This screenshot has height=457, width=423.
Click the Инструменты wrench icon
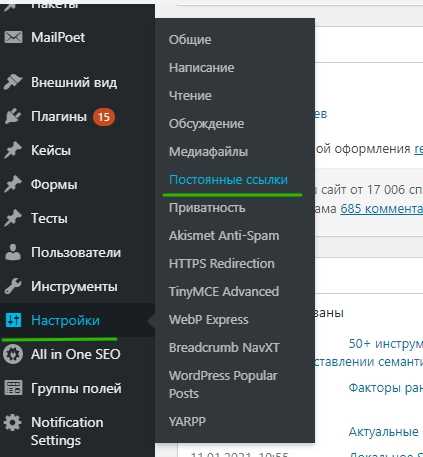[13, 286]
